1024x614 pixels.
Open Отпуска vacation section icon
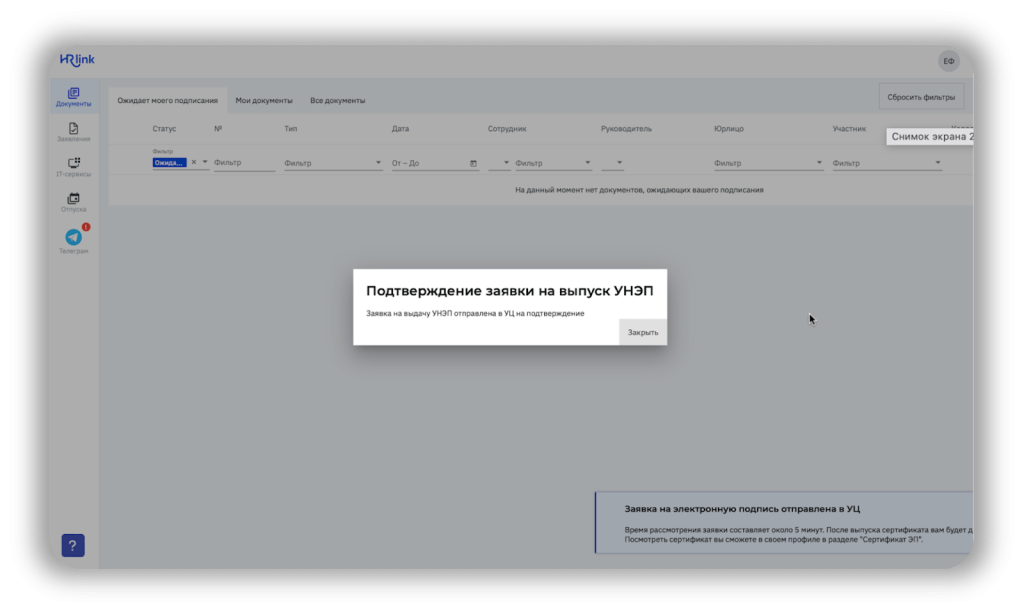tap(73, 202)
